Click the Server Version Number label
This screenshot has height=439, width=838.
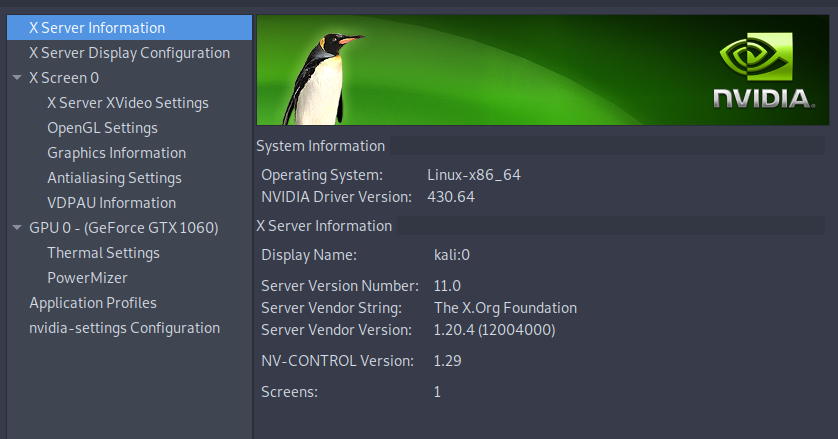(x=339, y=286)
